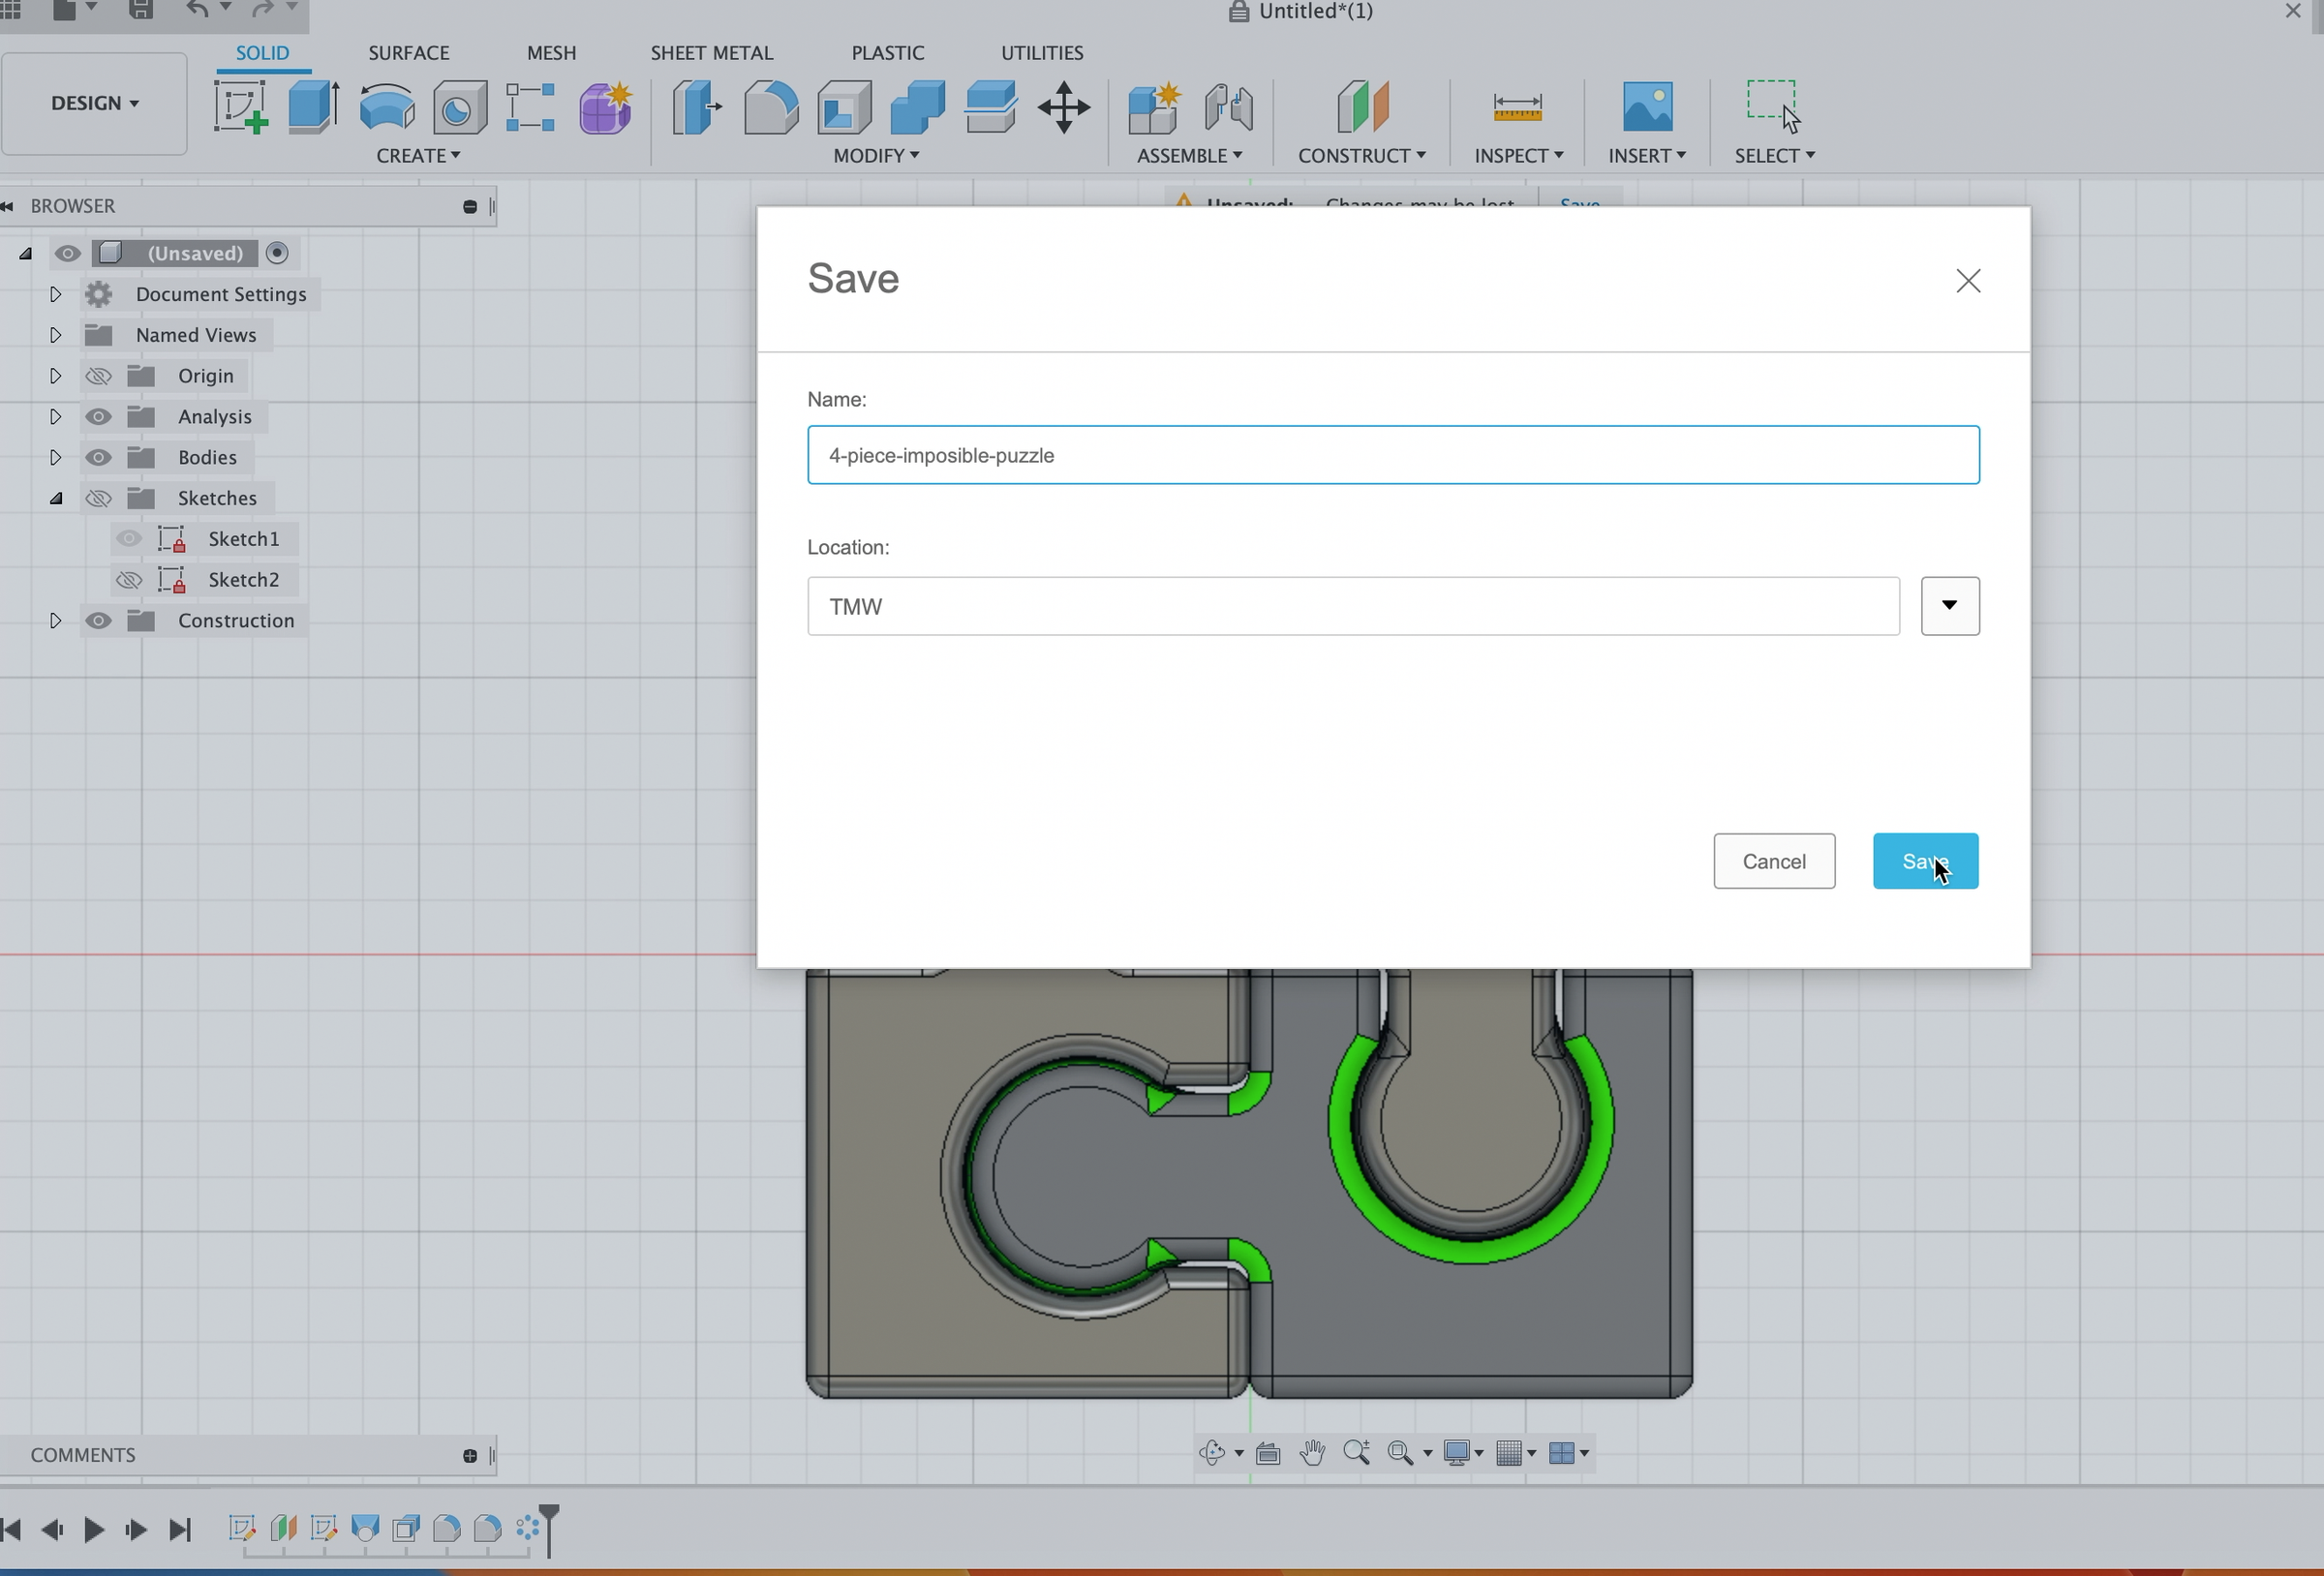Select the Revolve tool
The height and width of the screenshot is (1576, 2324).
pos(387,107)
